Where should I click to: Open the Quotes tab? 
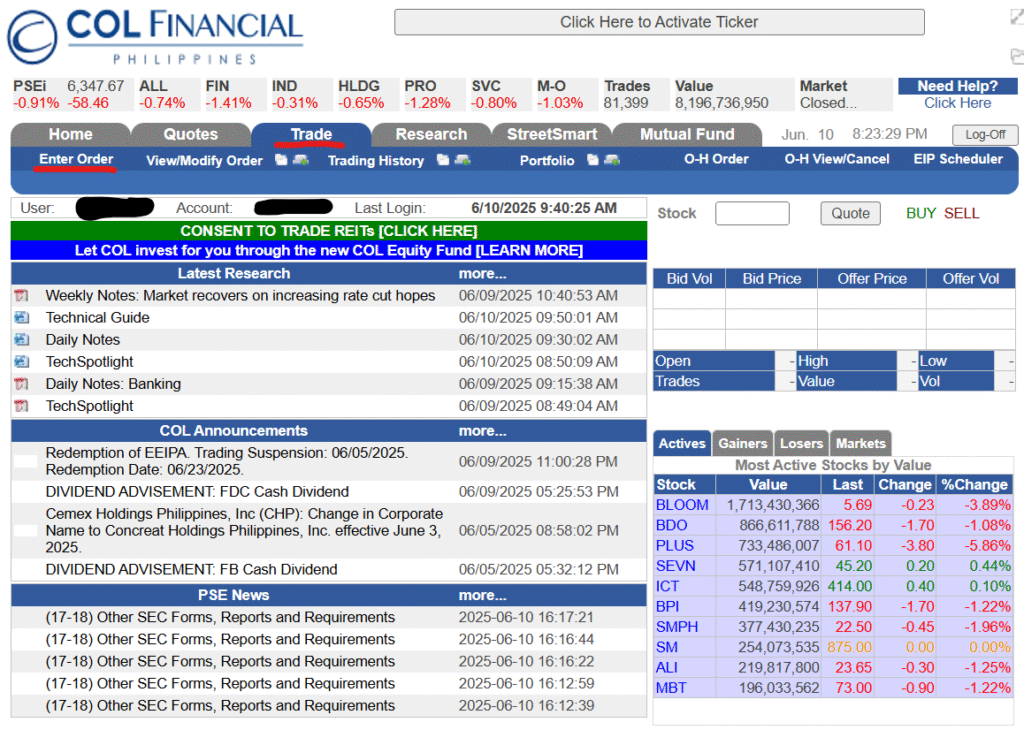pos(191,135)
